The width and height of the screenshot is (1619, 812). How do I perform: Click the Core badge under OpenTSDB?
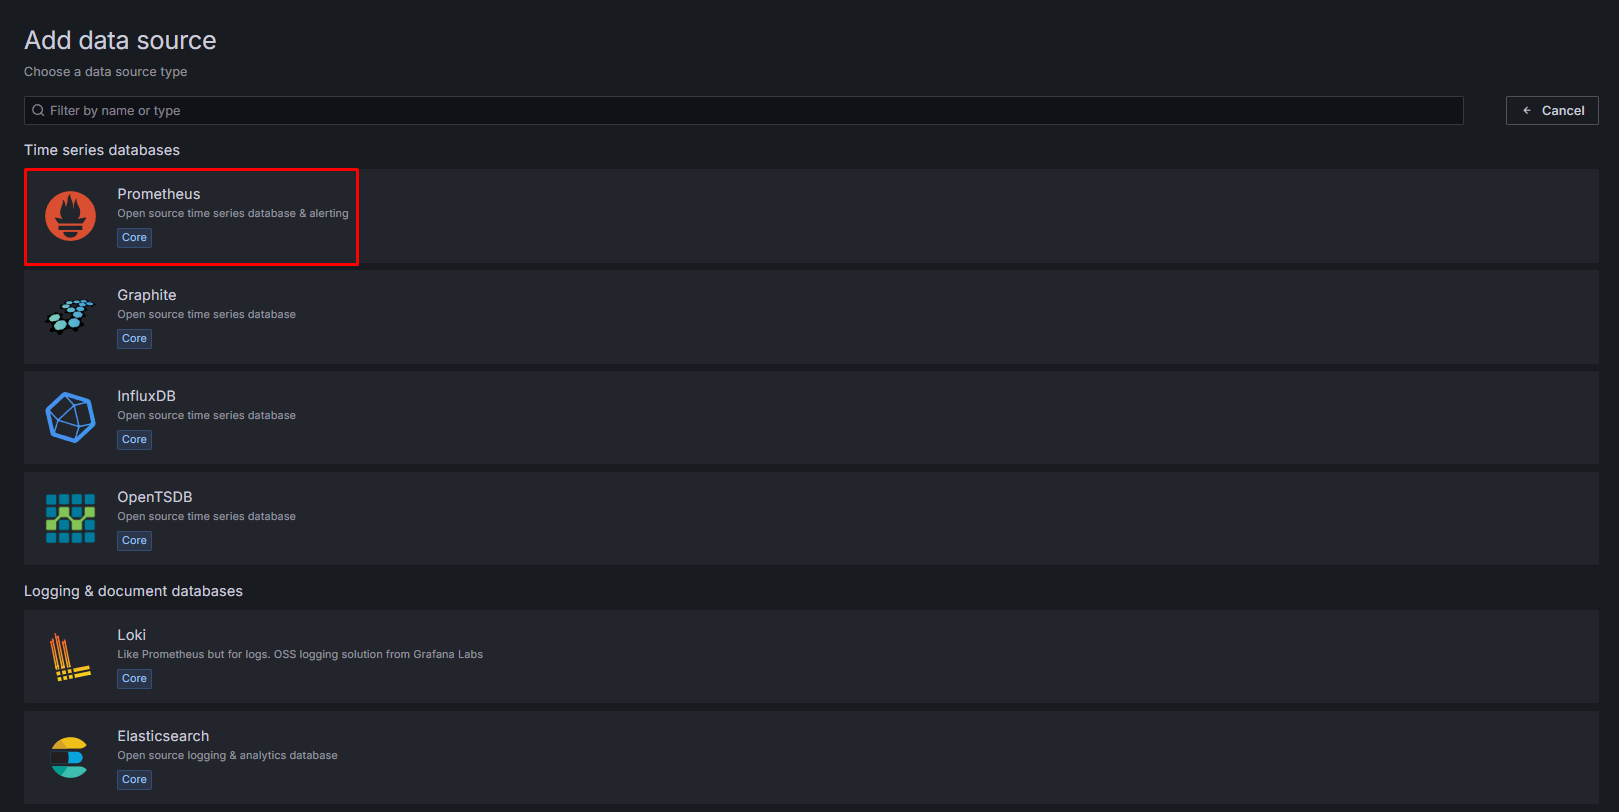click(134, 540)
